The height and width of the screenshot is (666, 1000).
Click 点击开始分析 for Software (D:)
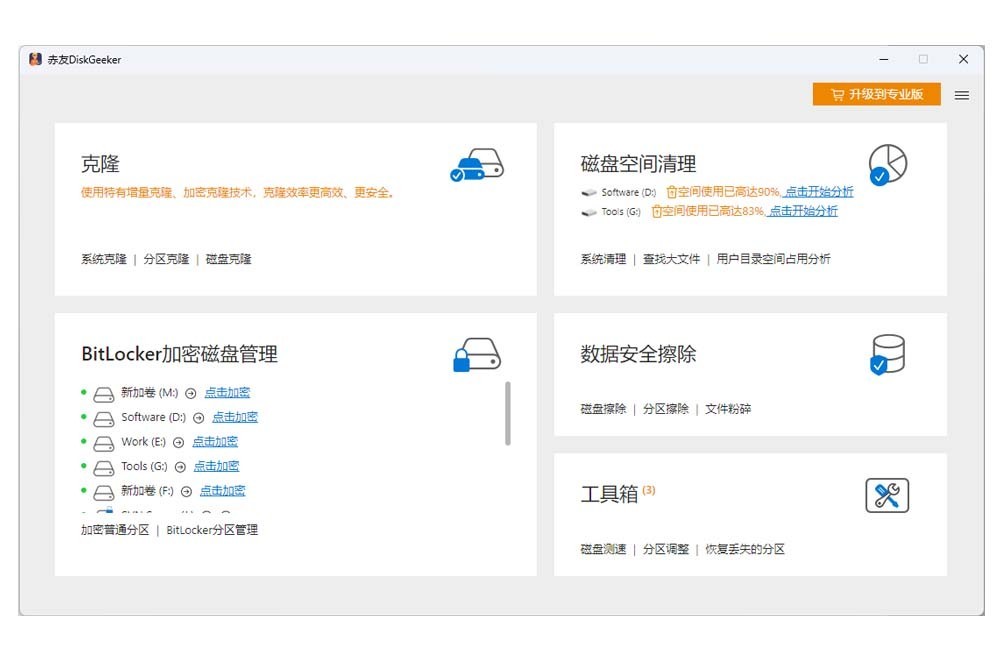point(818,192)
